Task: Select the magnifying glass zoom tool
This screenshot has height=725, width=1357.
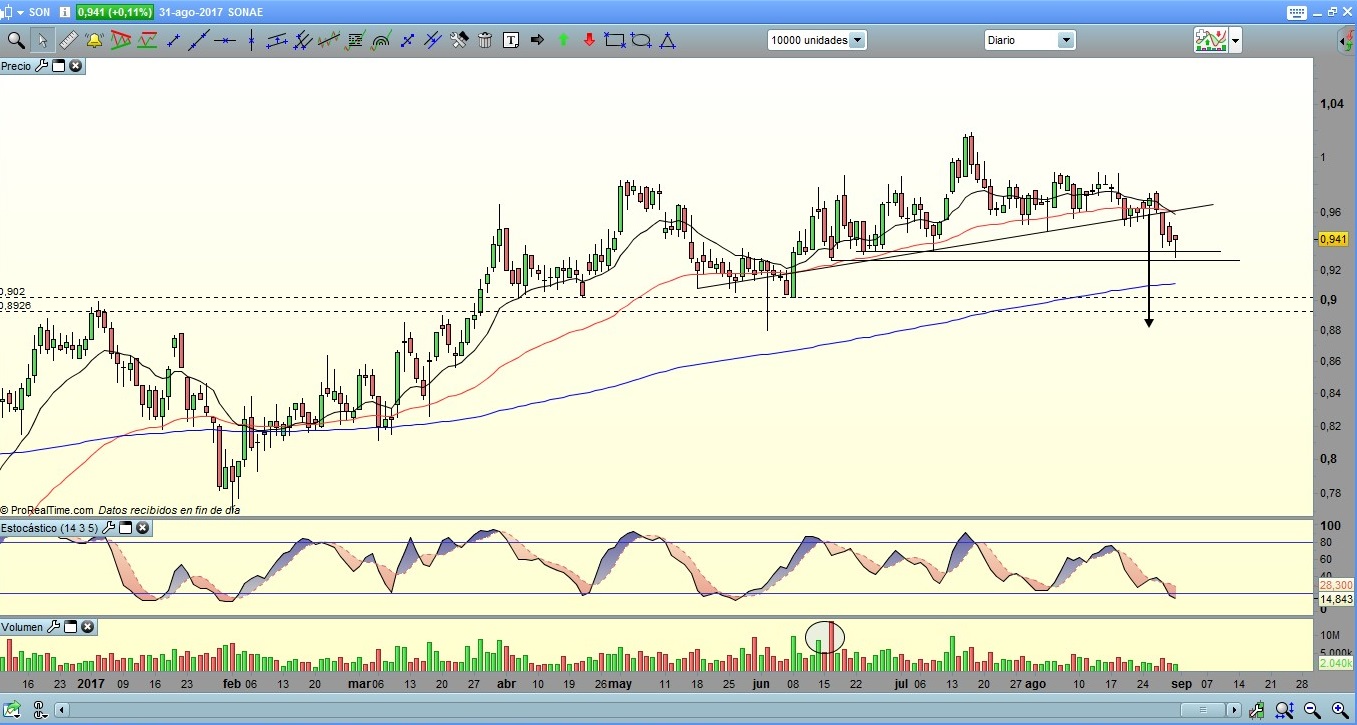Action: (15, 40)
